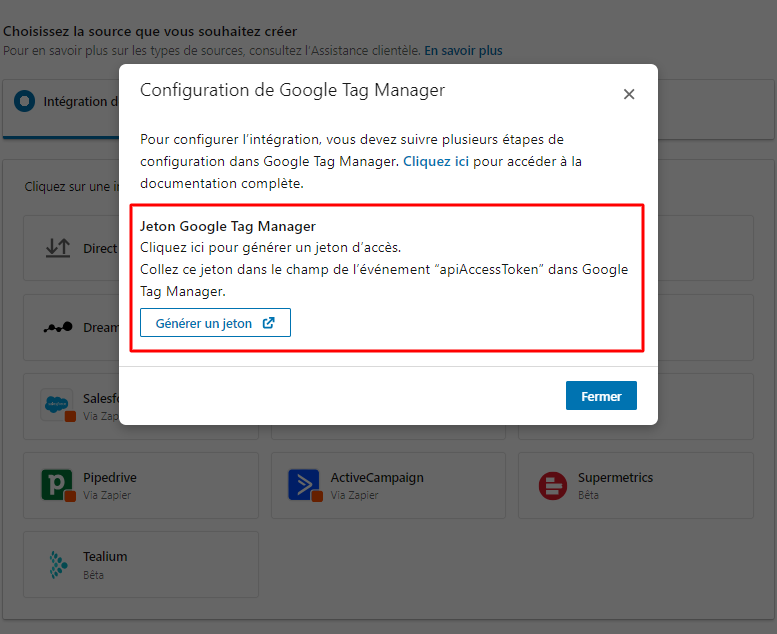
Task: Select the ActiveCampaign source name
Action: pos(377,477)
